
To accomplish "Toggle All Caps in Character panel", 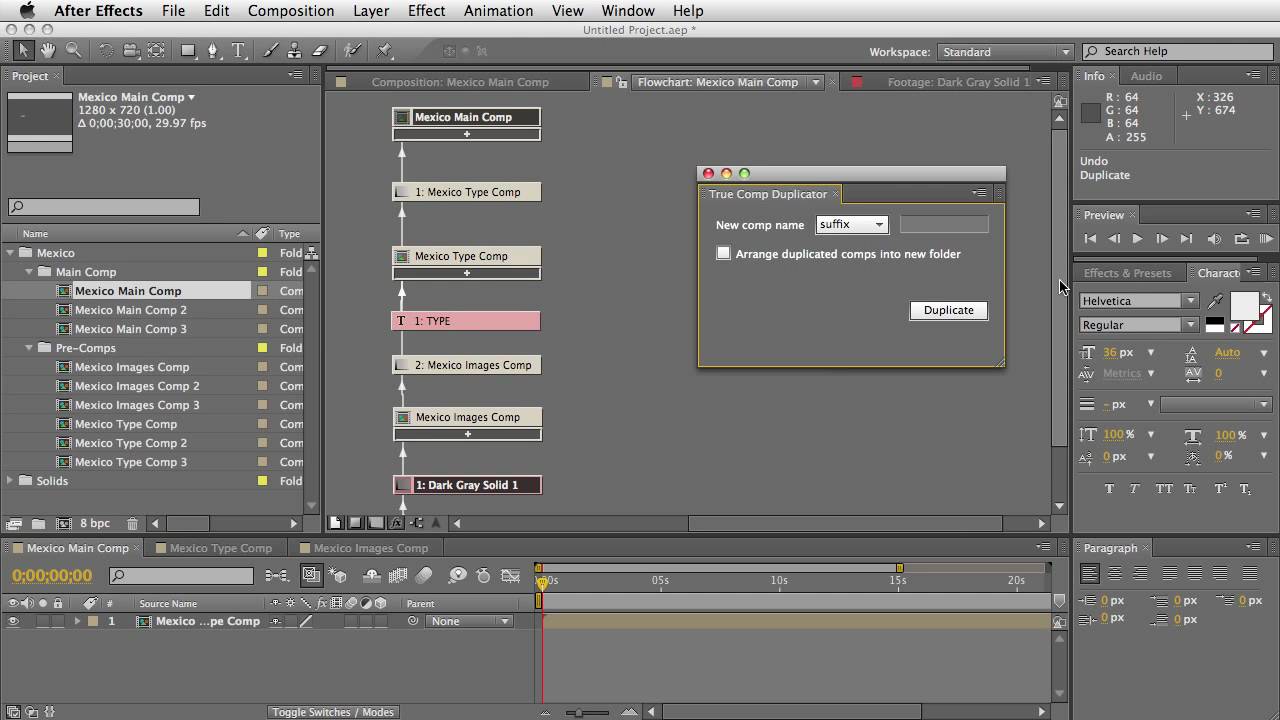I will pyautogui.click(x=1164, y=489).
